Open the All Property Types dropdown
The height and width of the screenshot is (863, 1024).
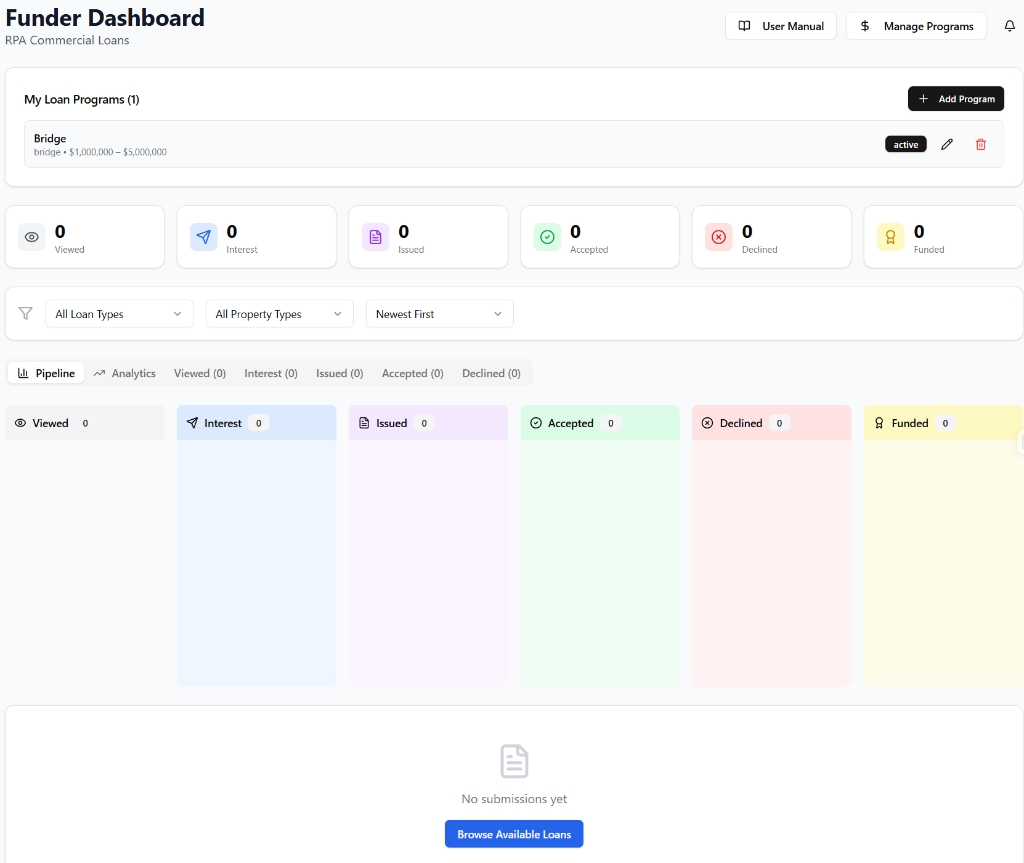[x=280, y=314]
